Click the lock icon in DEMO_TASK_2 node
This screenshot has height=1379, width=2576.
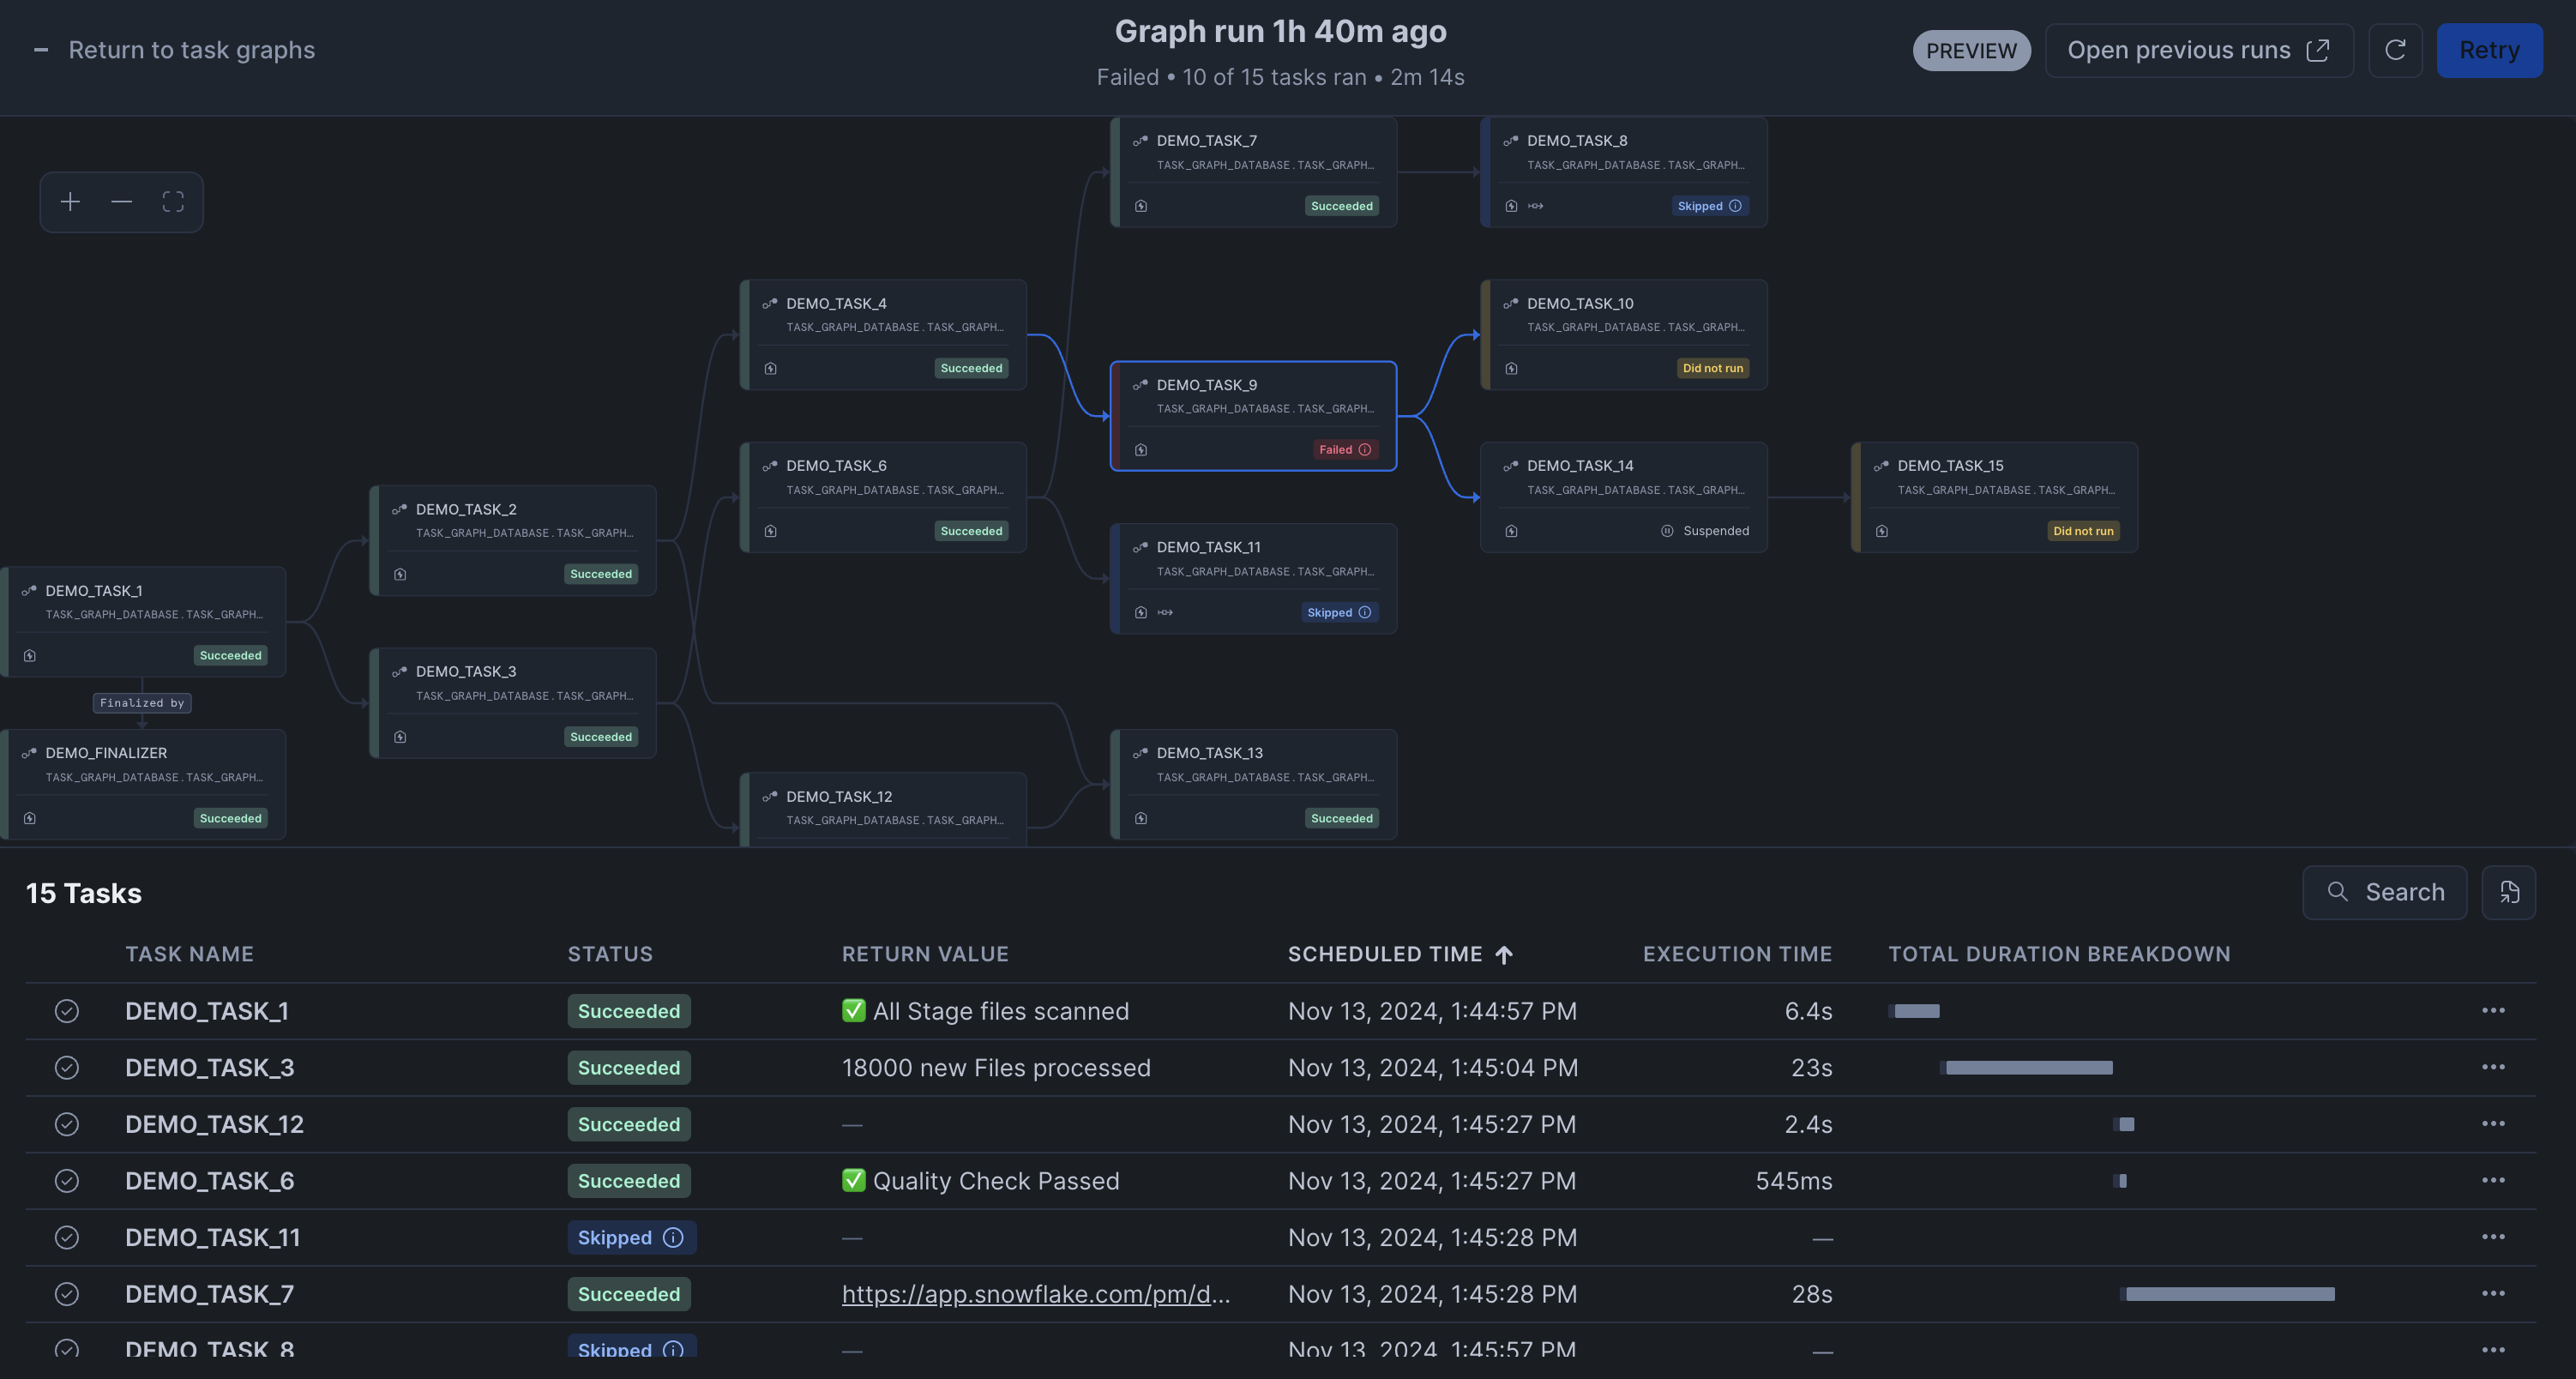click(400, 574)
